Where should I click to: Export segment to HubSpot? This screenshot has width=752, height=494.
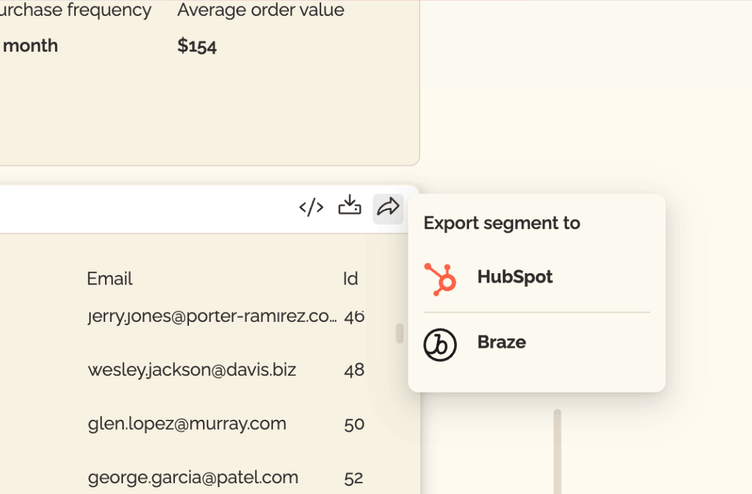click(x=537, y=278)
